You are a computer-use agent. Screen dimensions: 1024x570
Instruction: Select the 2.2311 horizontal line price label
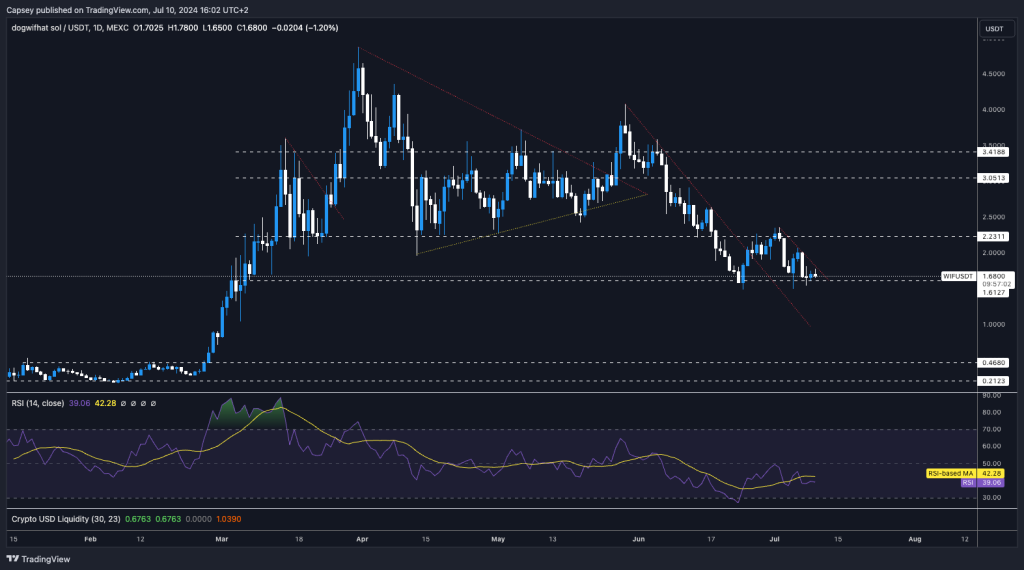click(993, 236)
